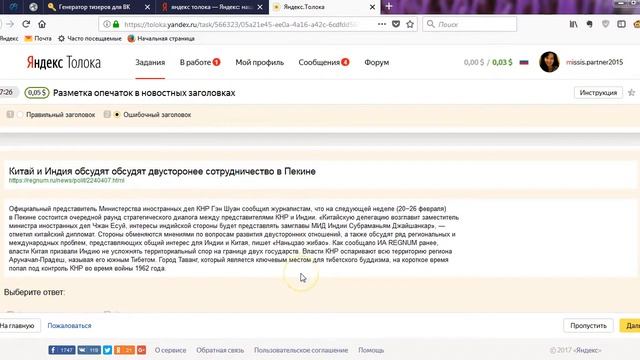Switch to the Генератор тизеров для ВК tab
The image size is (640, 360).
[94, 7]
